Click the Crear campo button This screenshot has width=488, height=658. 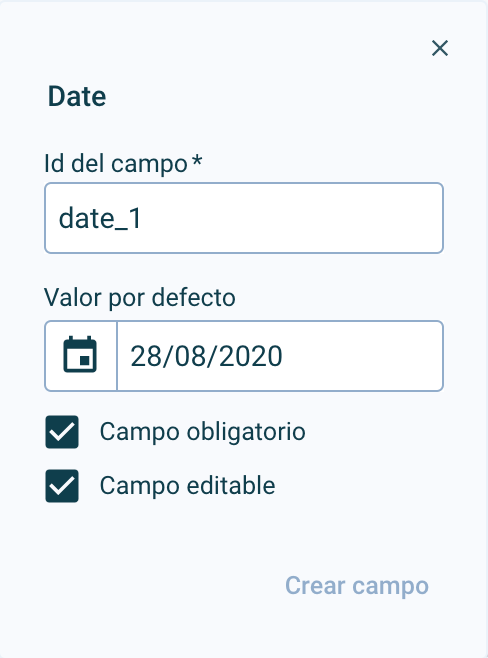click(x=357, y=585)
